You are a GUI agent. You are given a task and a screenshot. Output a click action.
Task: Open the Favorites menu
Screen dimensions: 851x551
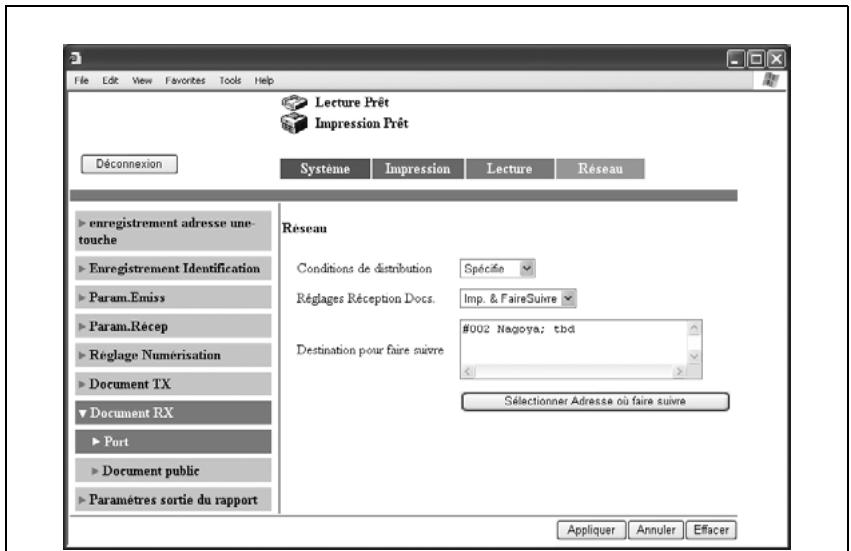point(185,80)
